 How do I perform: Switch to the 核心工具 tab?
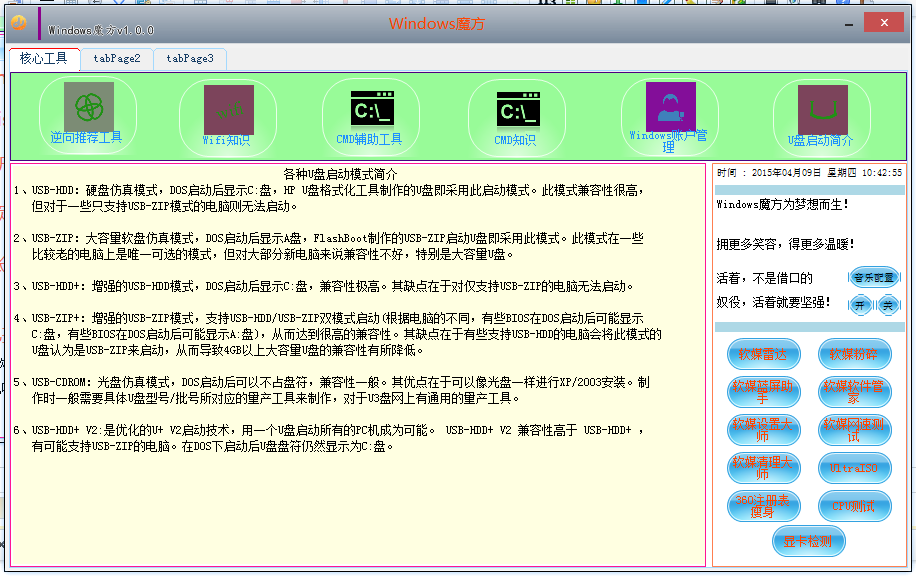point(44,59)
